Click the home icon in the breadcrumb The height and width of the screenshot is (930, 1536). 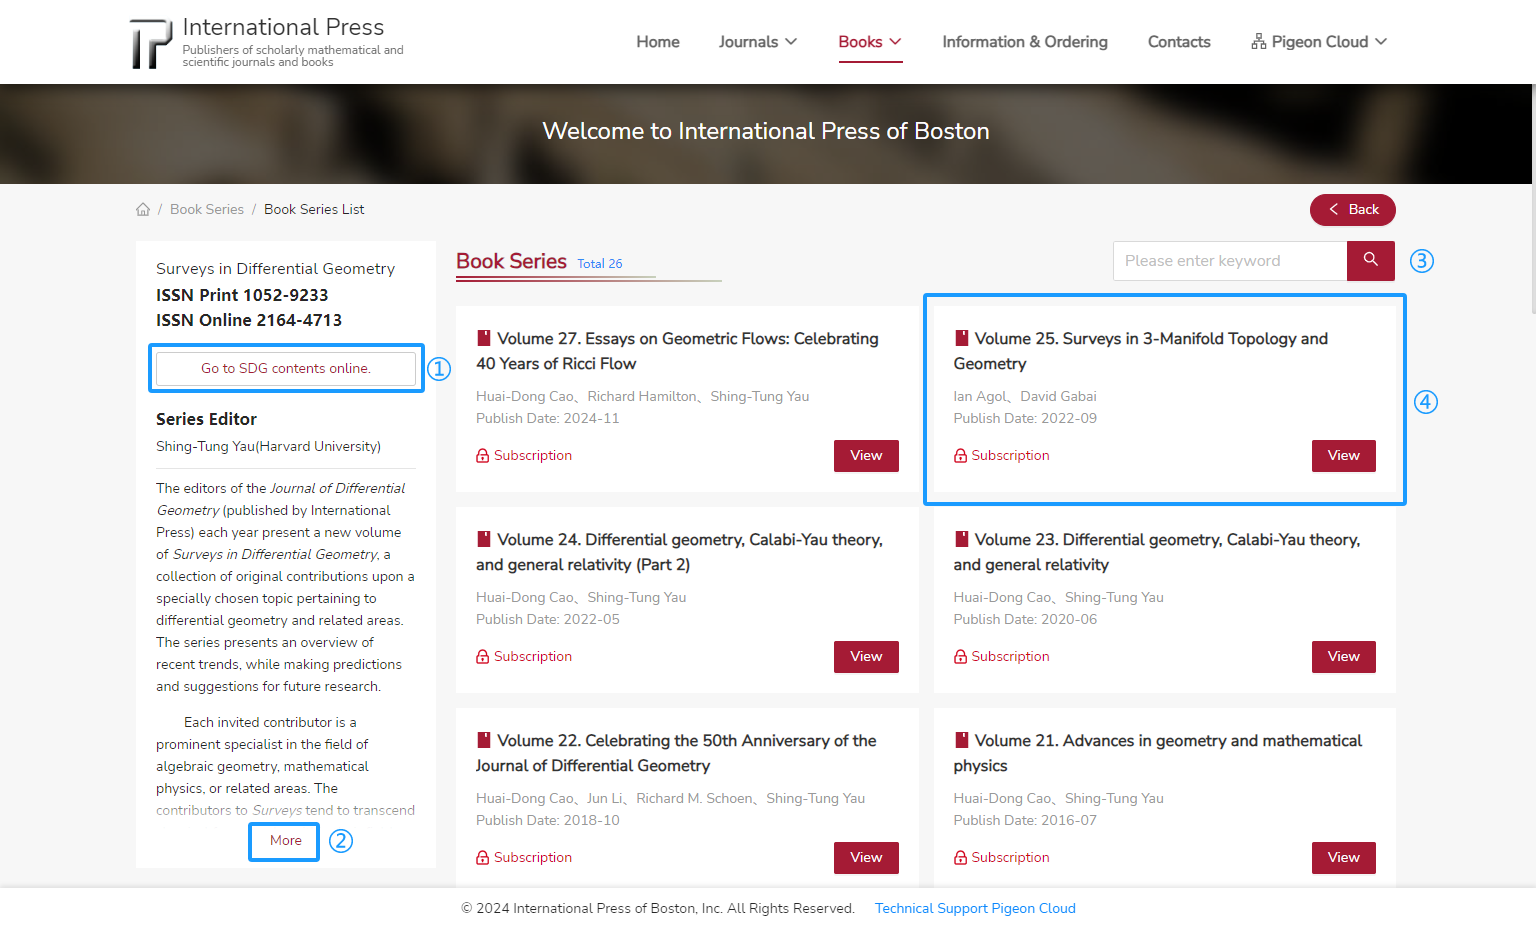[143, 209]
